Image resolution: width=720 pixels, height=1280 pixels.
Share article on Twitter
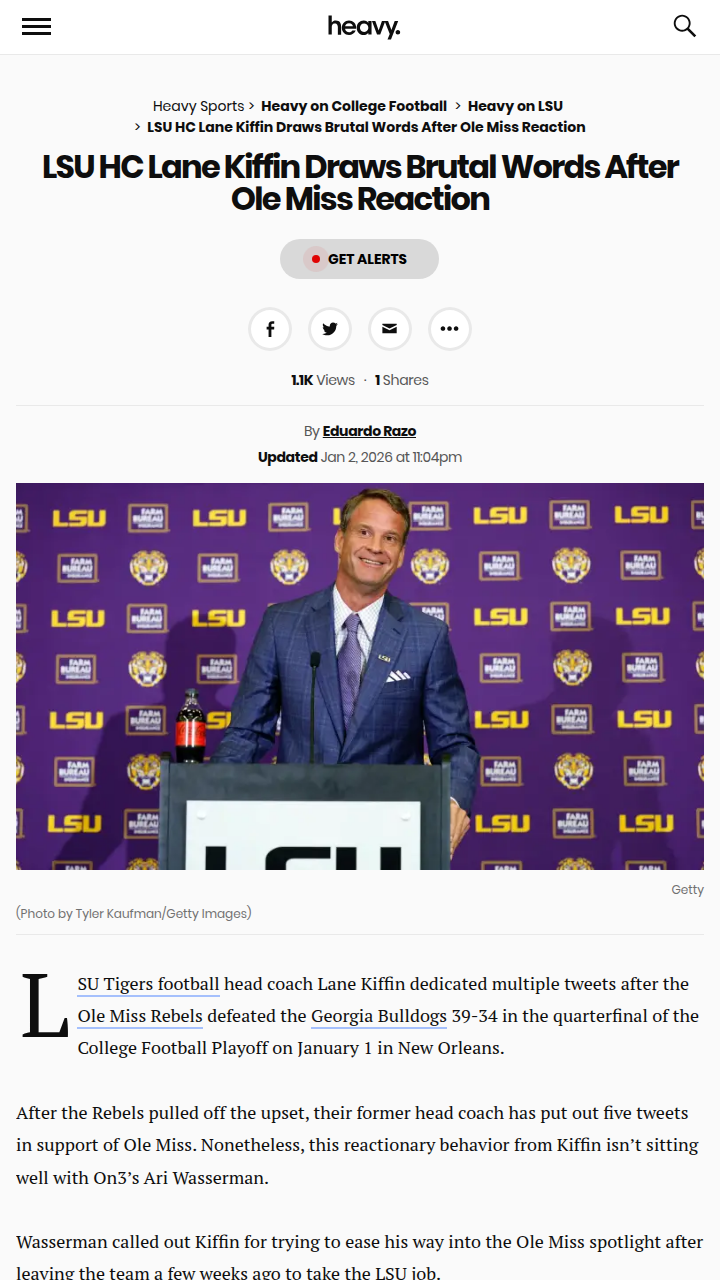[x=330, y=329]
